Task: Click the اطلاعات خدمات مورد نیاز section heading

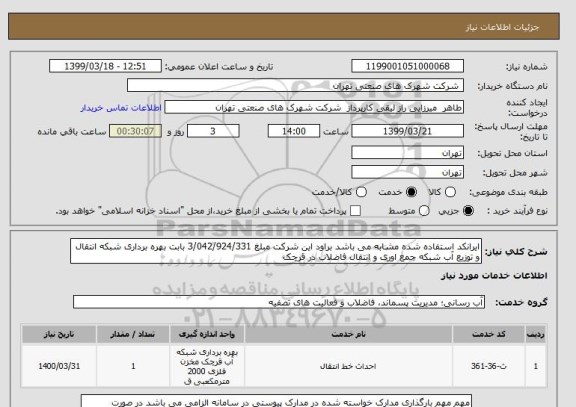Action: point(494,276)
